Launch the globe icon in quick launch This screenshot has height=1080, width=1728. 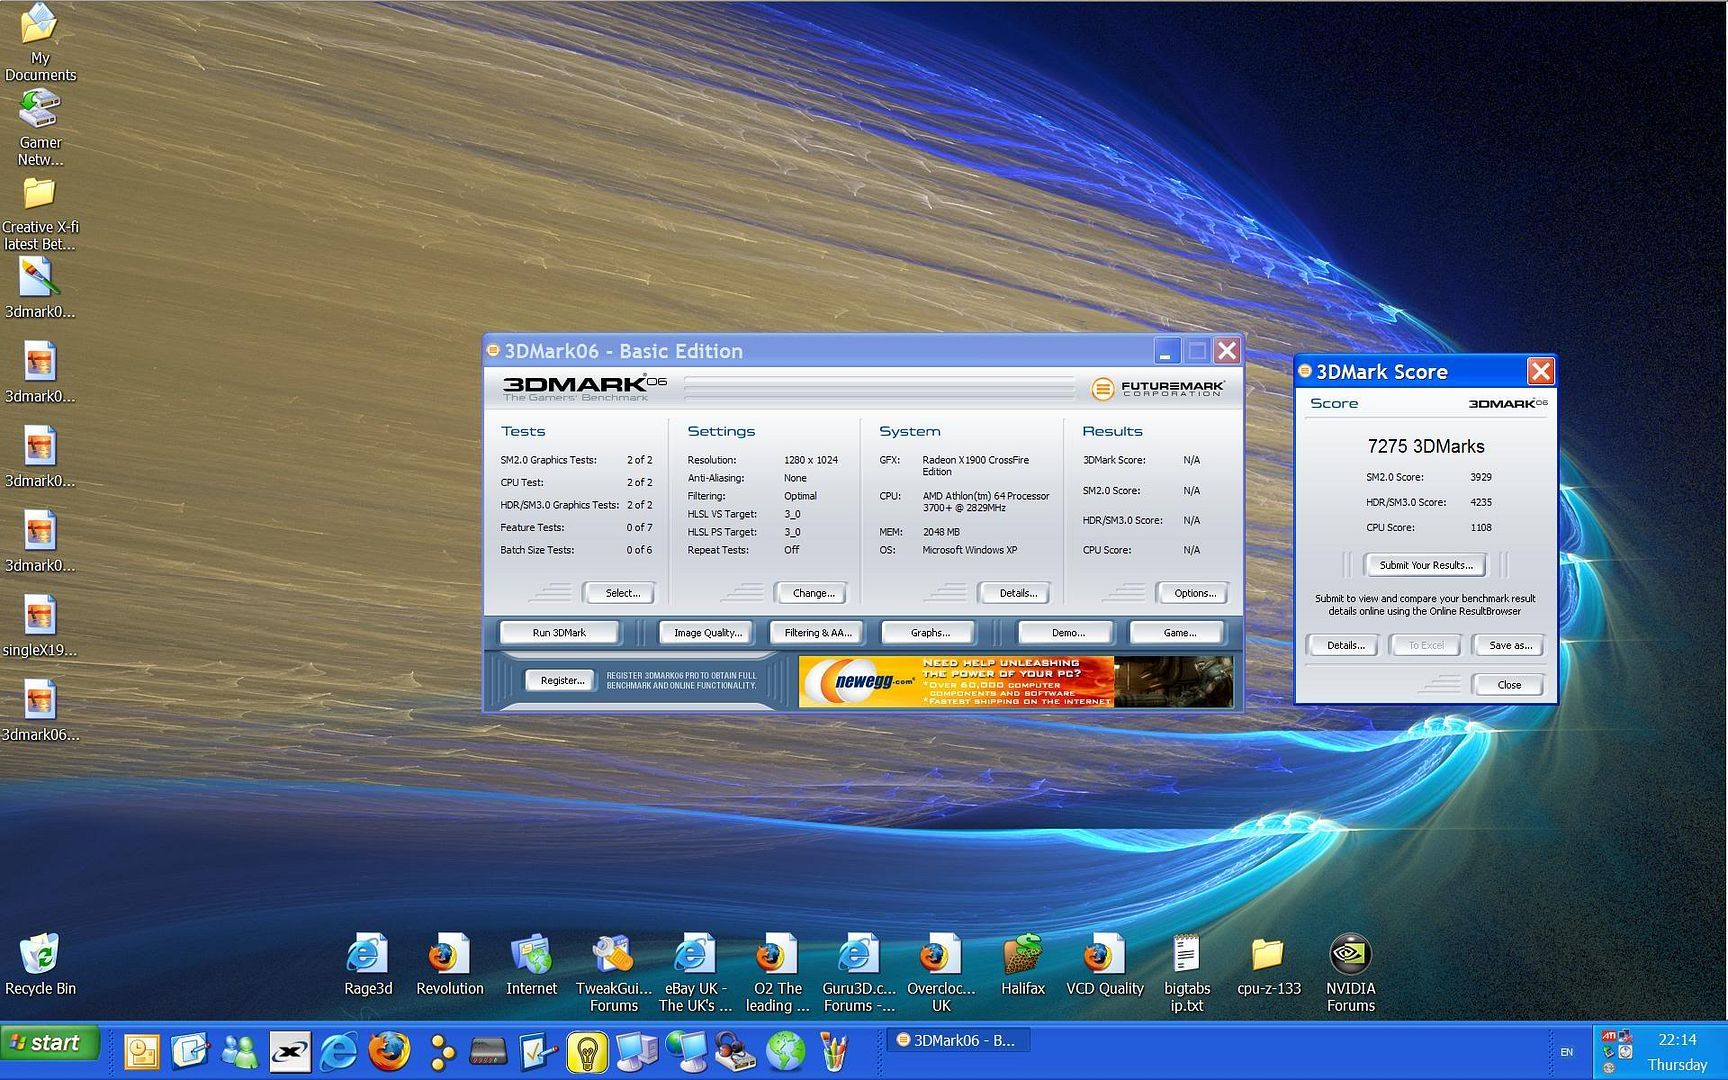[x=785, y=1052]
